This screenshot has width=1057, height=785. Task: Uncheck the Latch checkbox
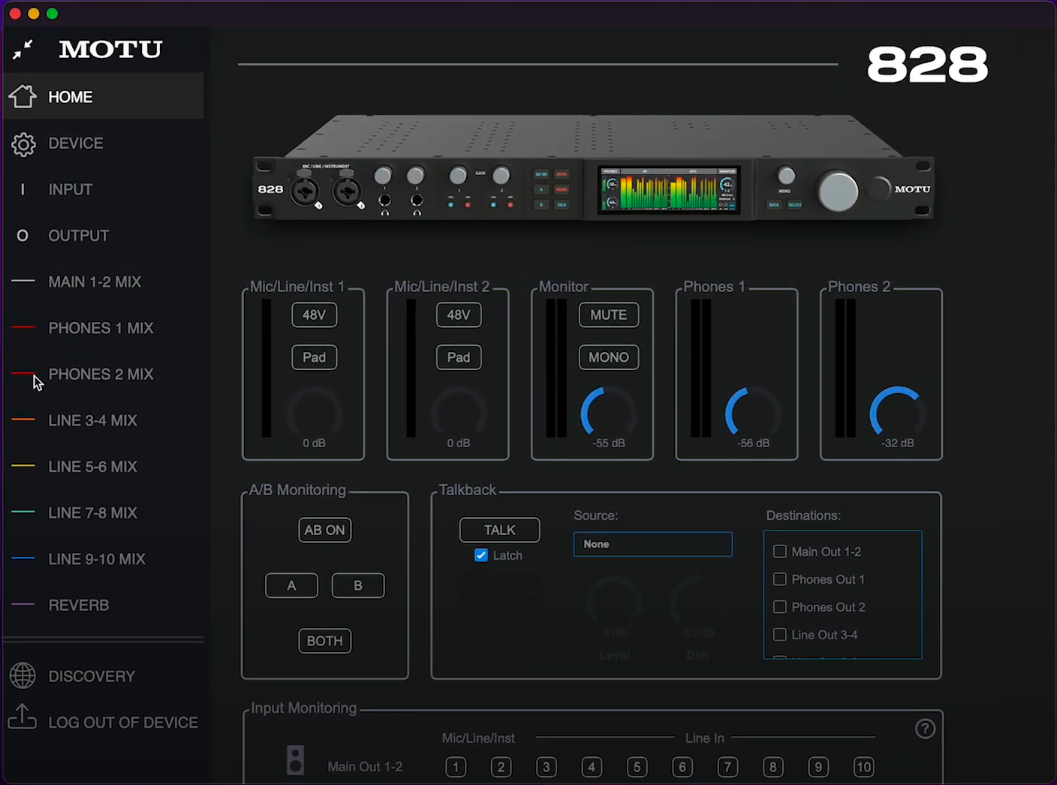pos(481,555)
